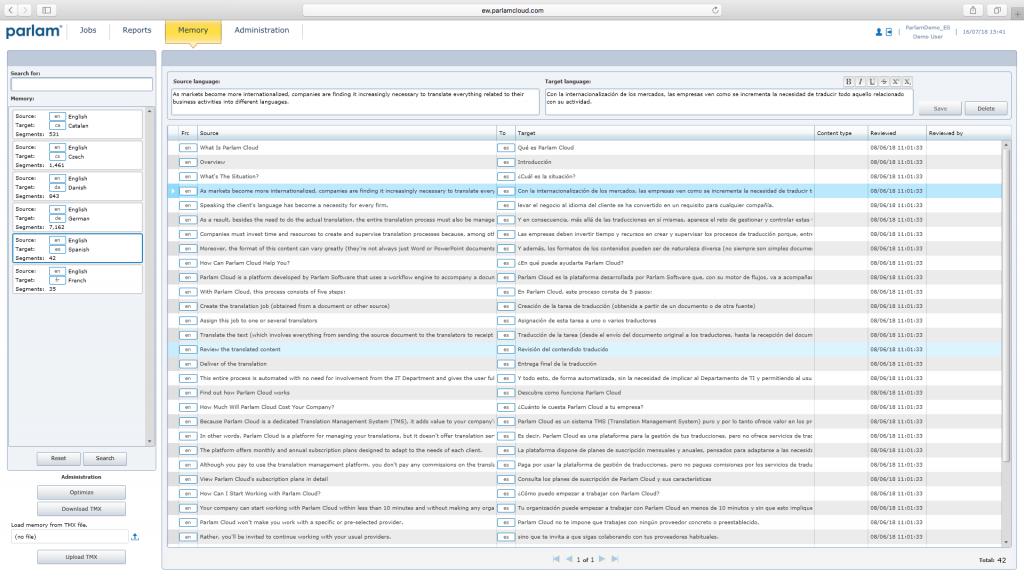This screenshot has height=577, width=1024.
Task: Open the browser share menu
Action: click(x=973, y=10)
